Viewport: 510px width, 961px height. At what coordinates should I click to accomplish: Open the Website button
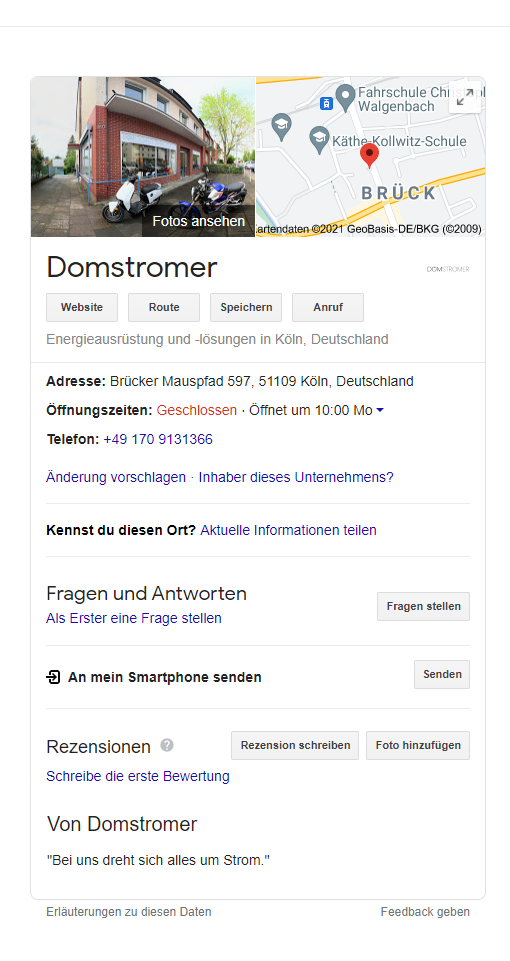[82, 308]
